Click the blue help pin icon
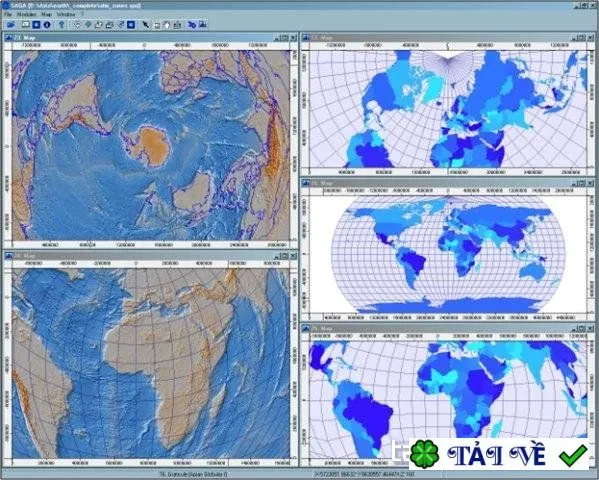599x480 pixels. pos(62,25)
